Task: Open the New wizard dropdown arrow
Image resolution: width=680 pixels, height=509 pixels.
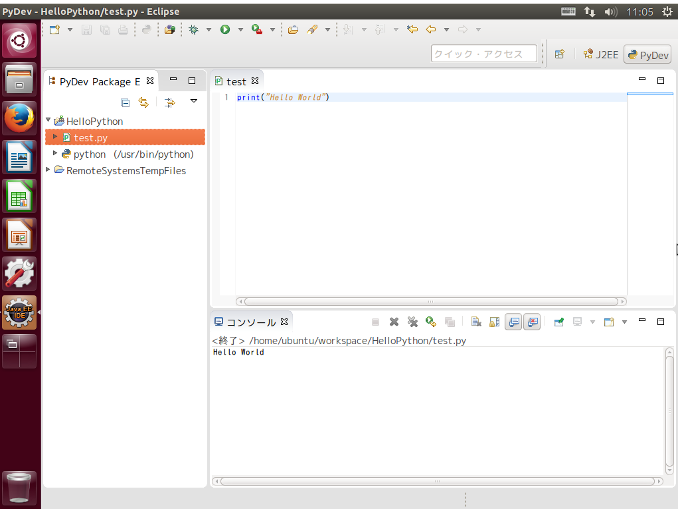Action: (70, 29)
